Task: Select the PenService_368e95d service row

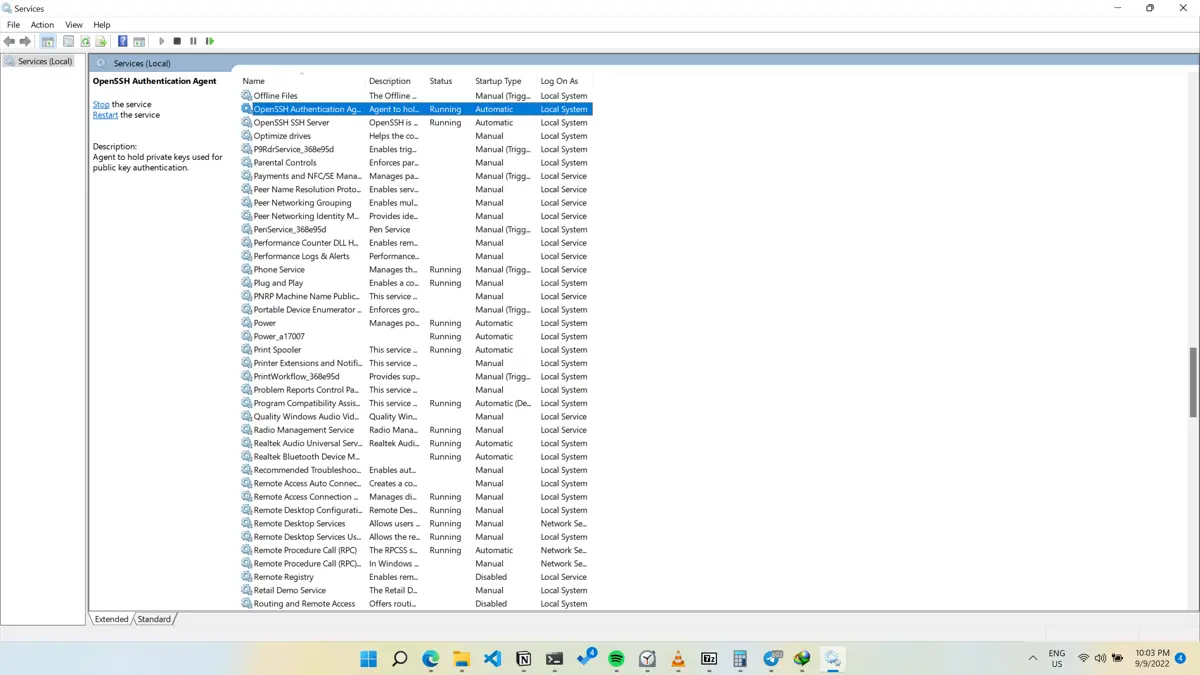Action: (x=416, y=230)
